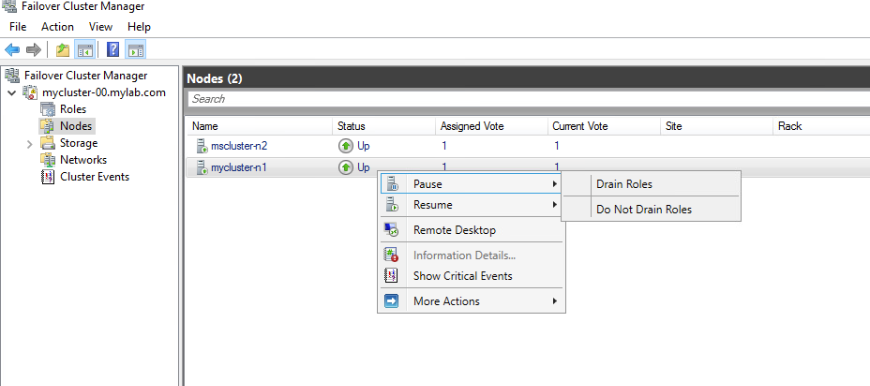
Task: Expand the More Actions submenu arrow
Action: (554, 301)
